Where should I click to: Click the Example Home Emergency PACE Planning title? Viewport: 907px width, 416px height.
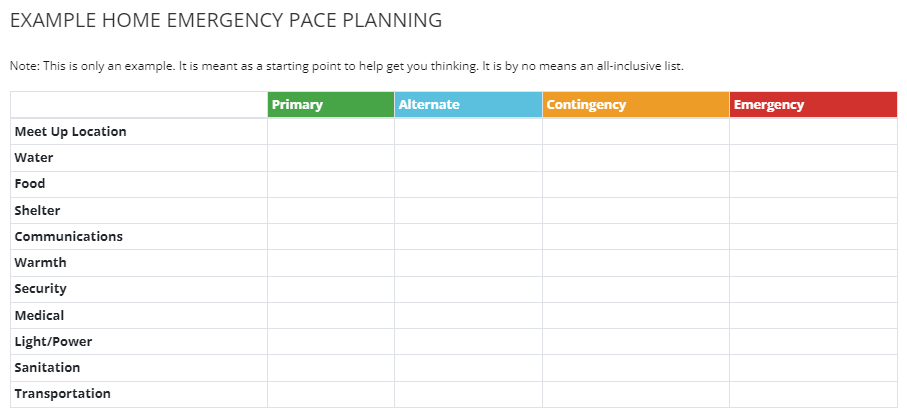(226, 21)
